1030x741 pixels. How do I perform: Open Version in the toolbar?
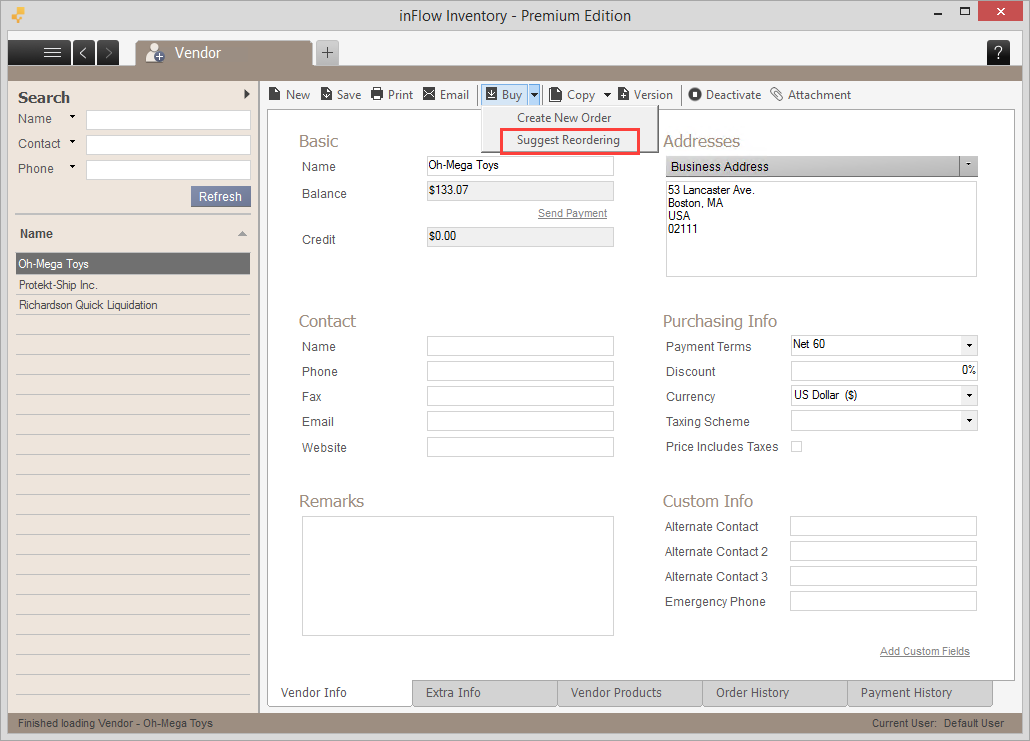point(645,95)
